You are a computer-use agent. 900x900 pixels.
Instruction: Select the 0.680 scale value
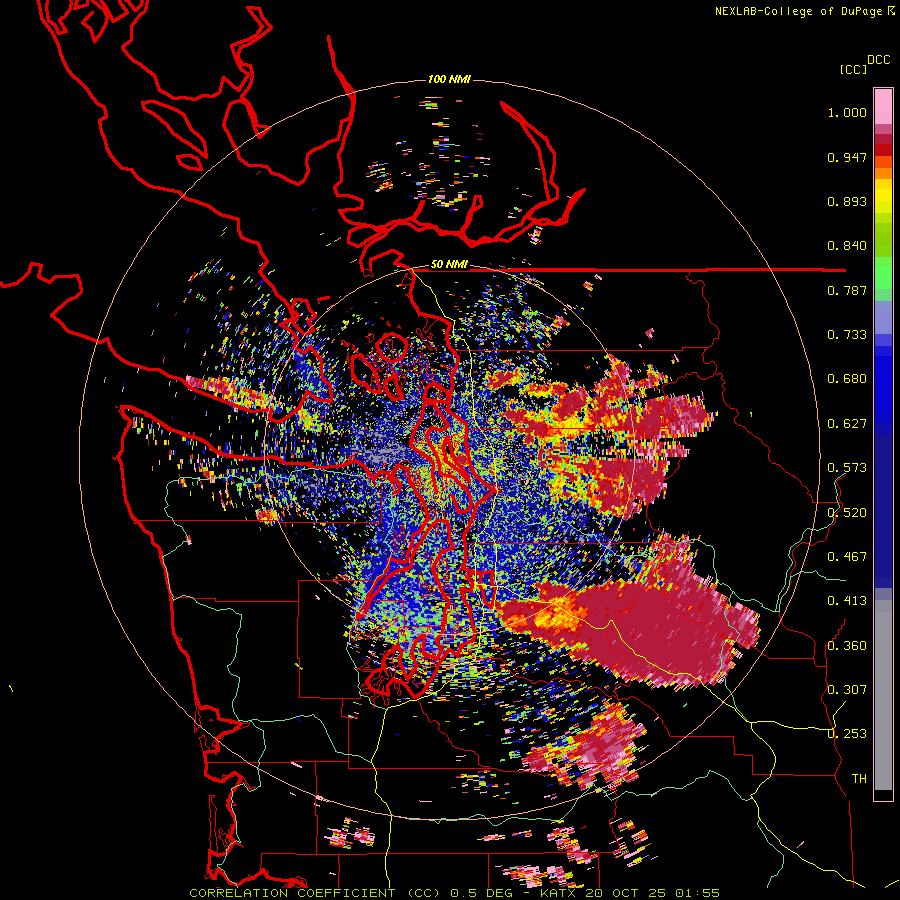click(x=847, y=379)
